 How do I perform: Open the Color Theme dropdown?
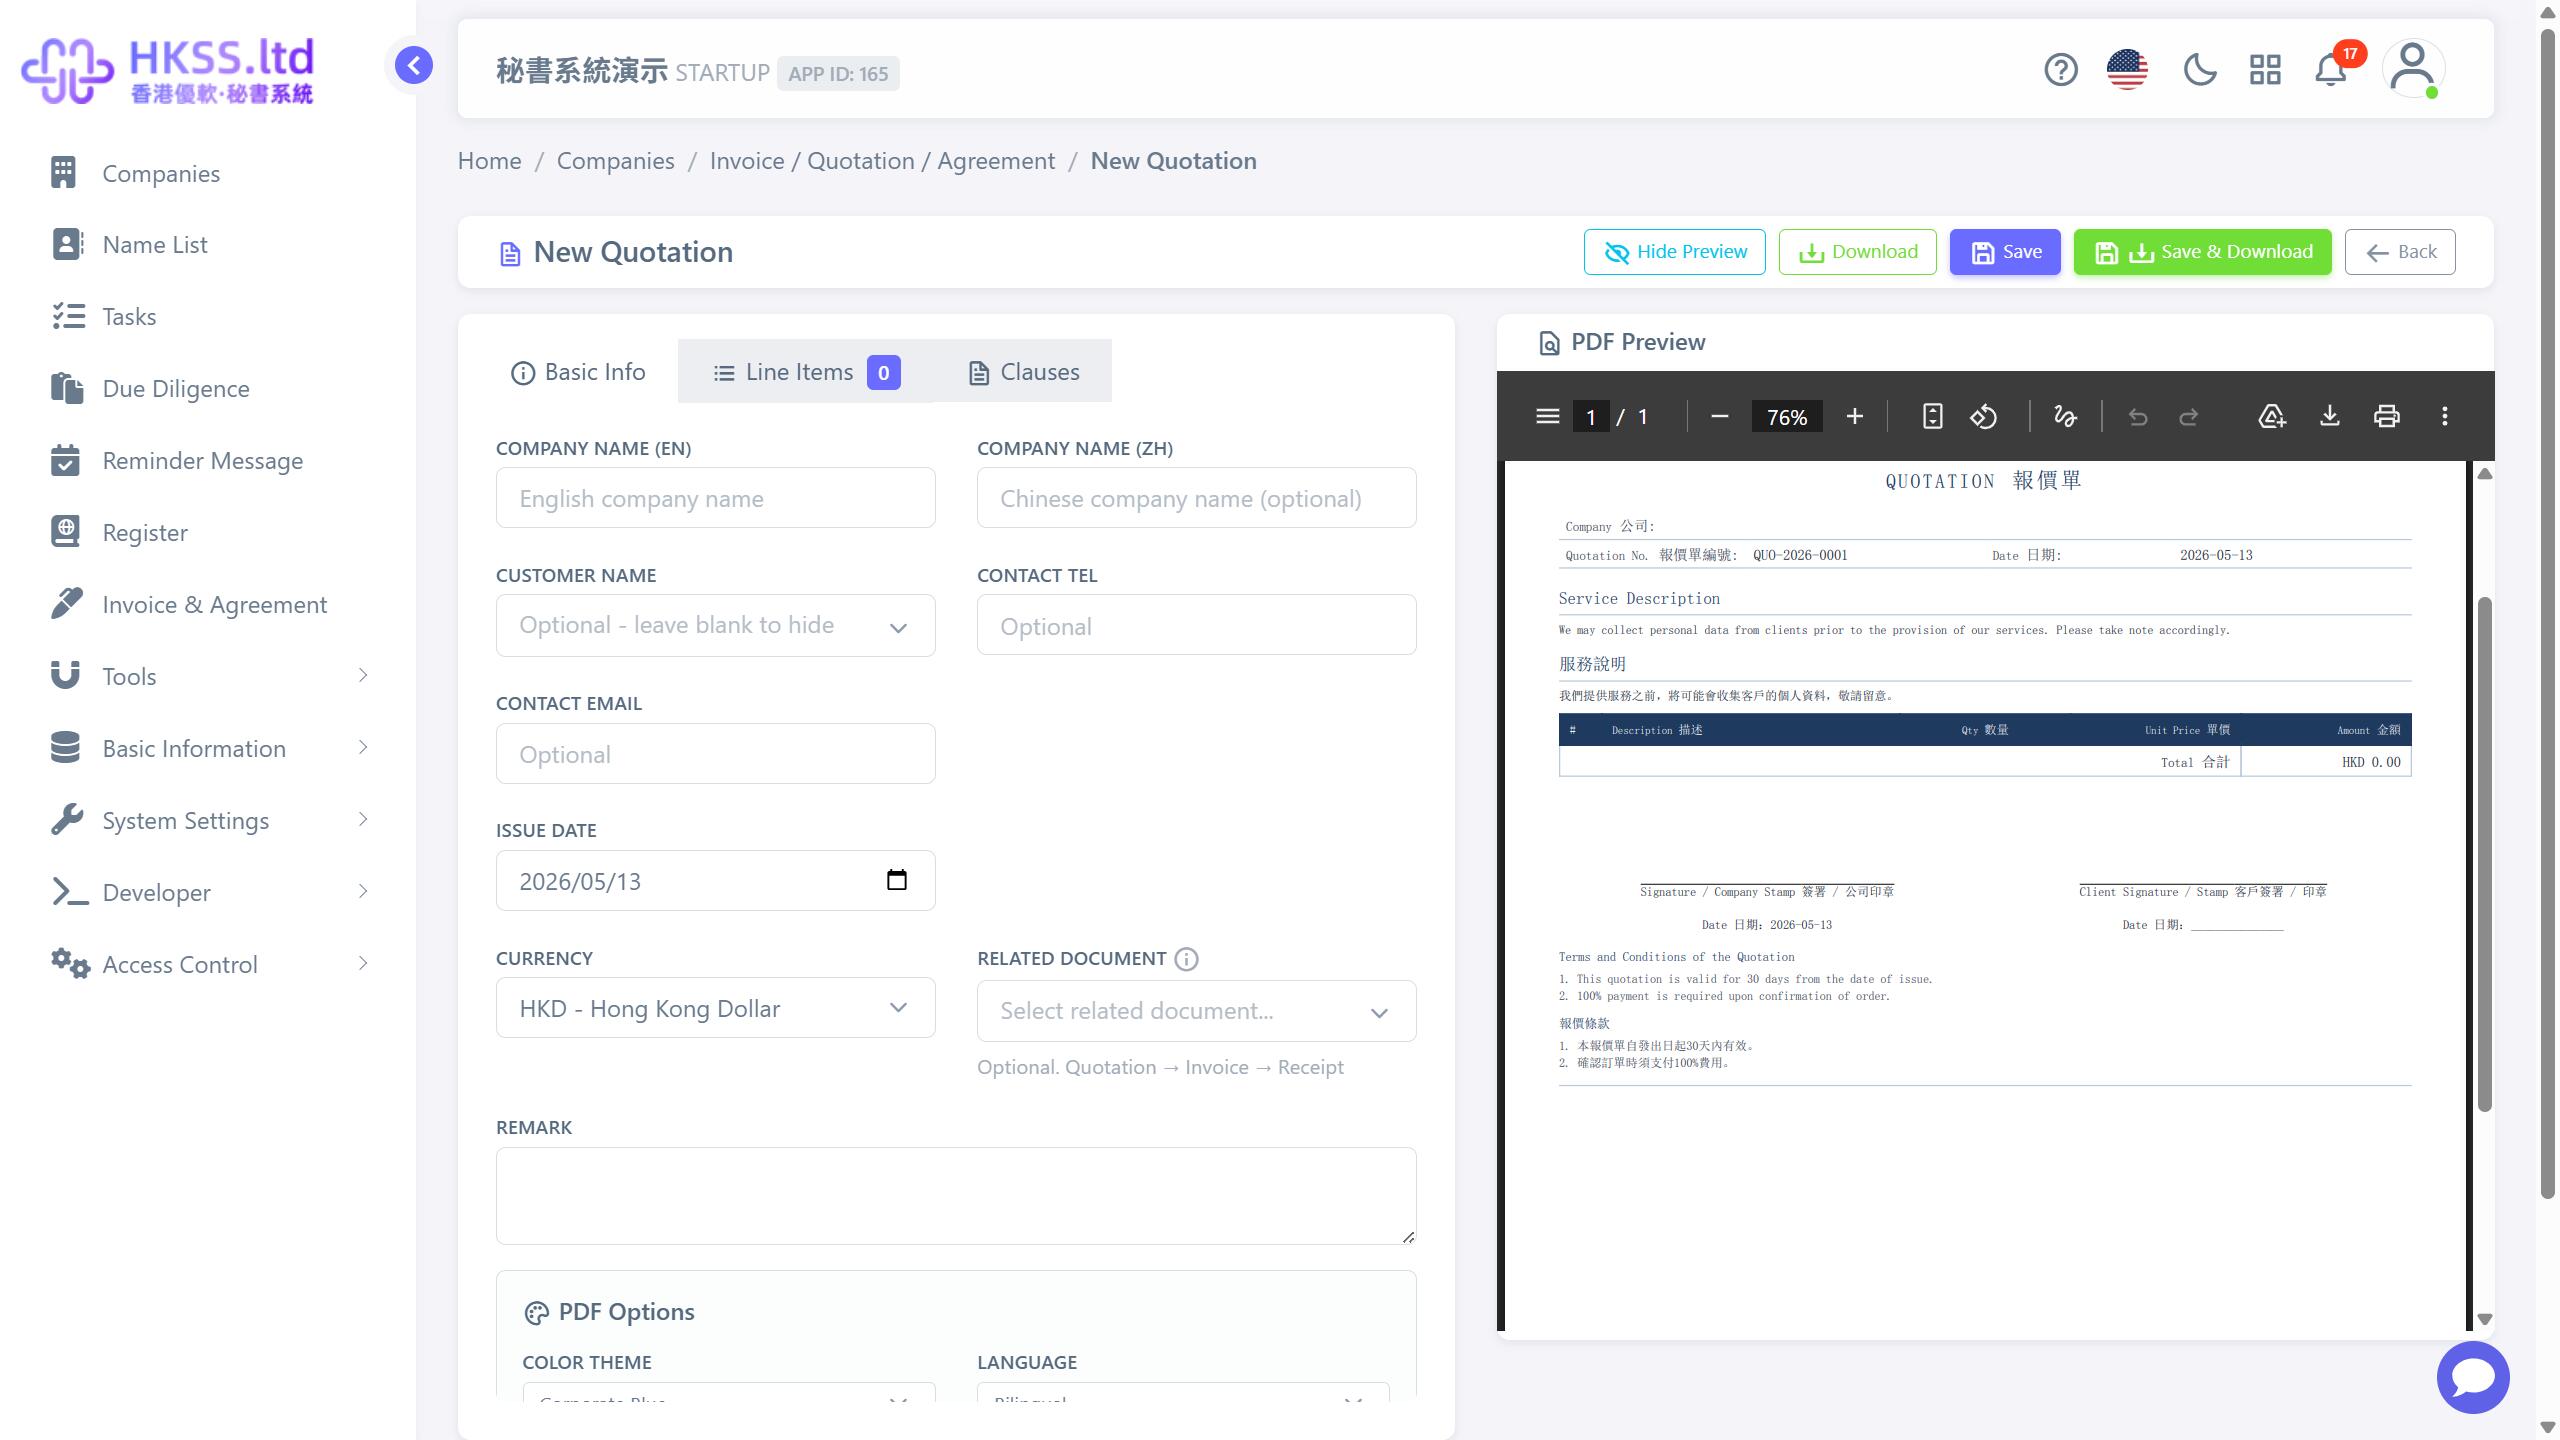click(728, 1392)
